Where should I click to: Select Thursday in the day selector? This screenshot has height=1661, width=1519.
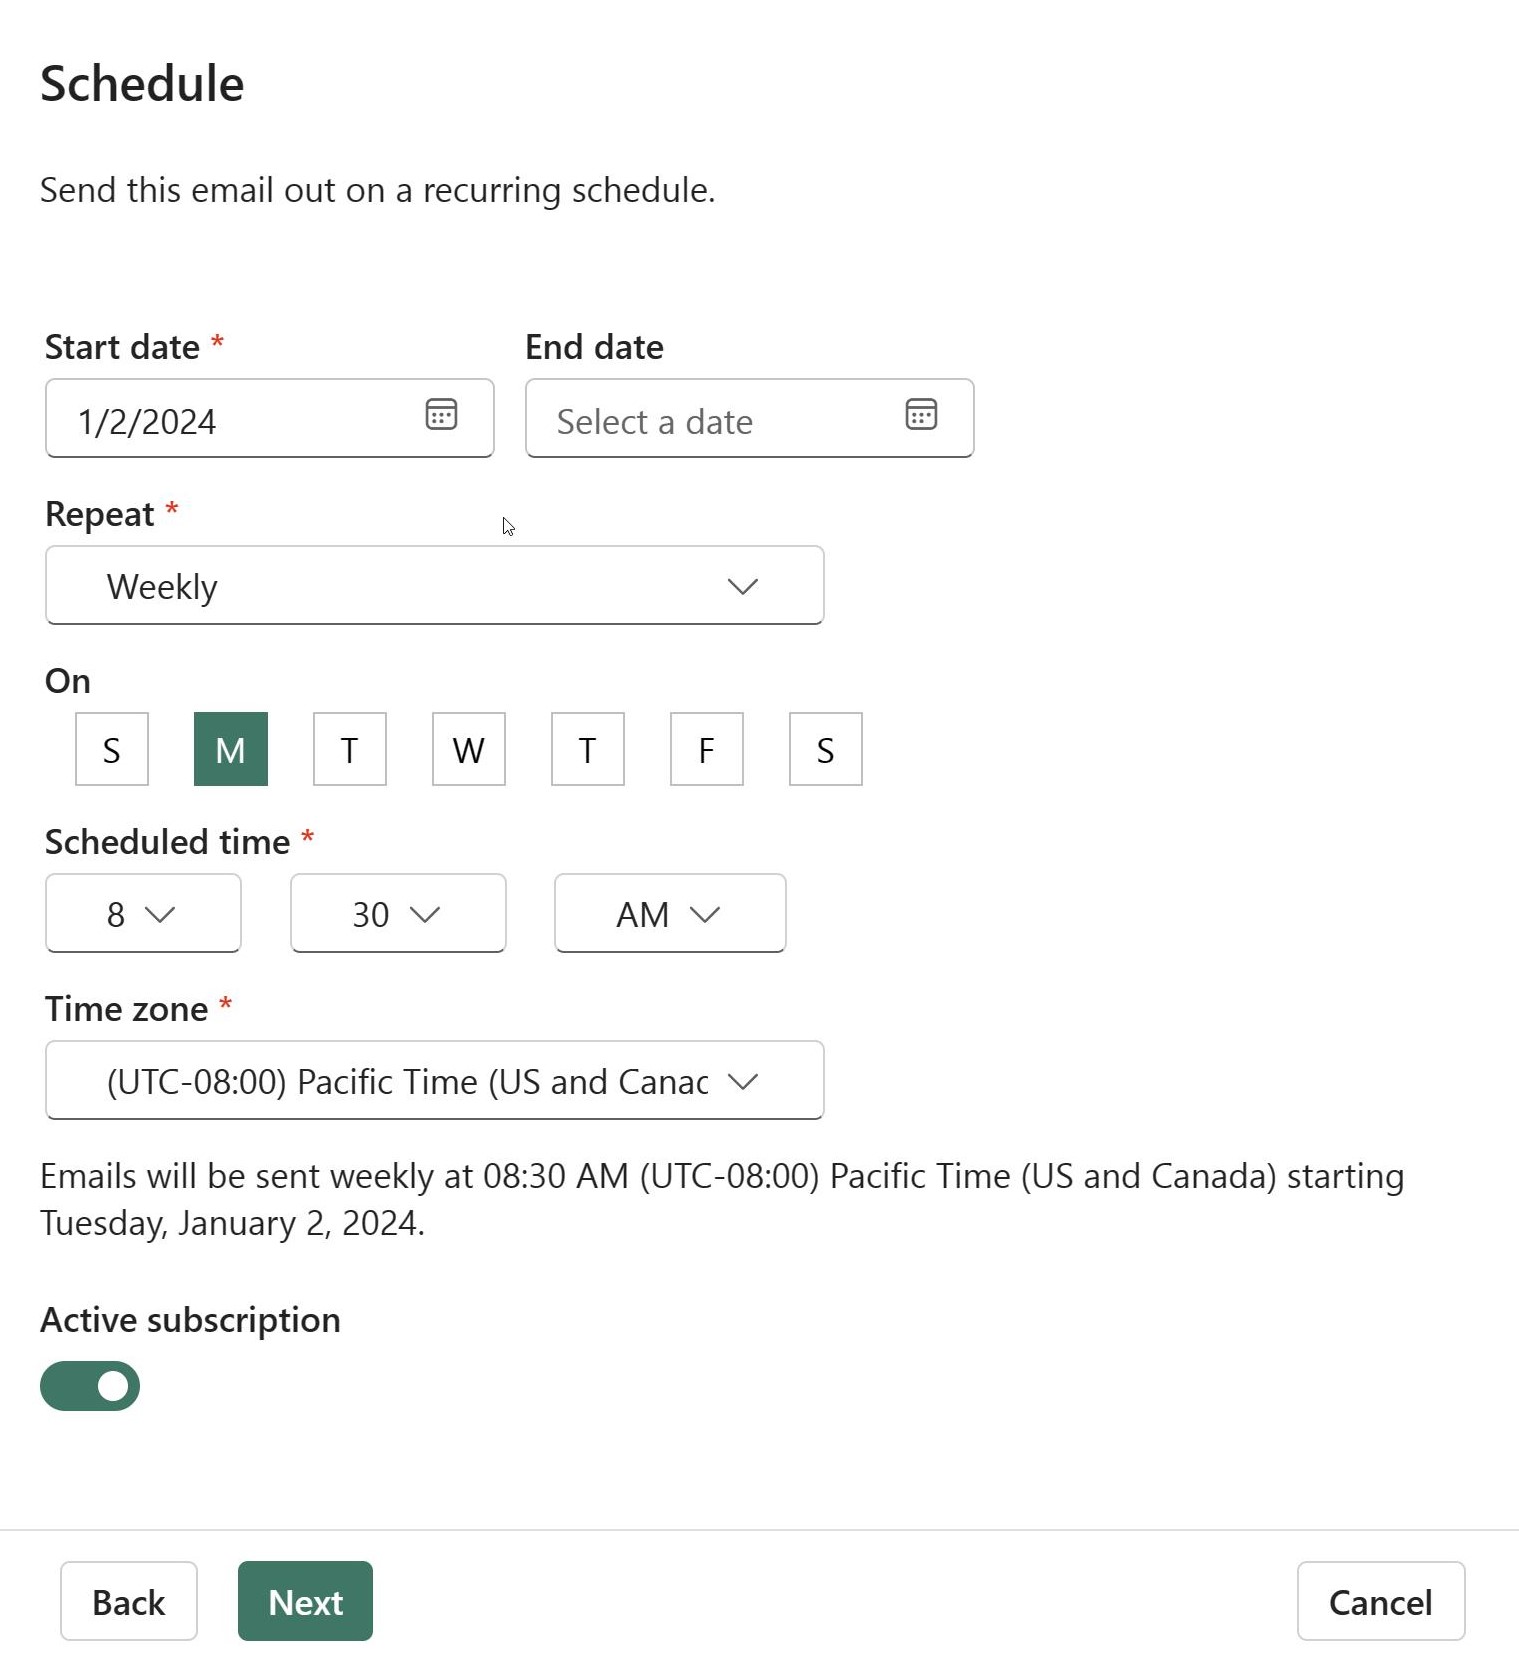pyautogui.click(x=587, y=748)
